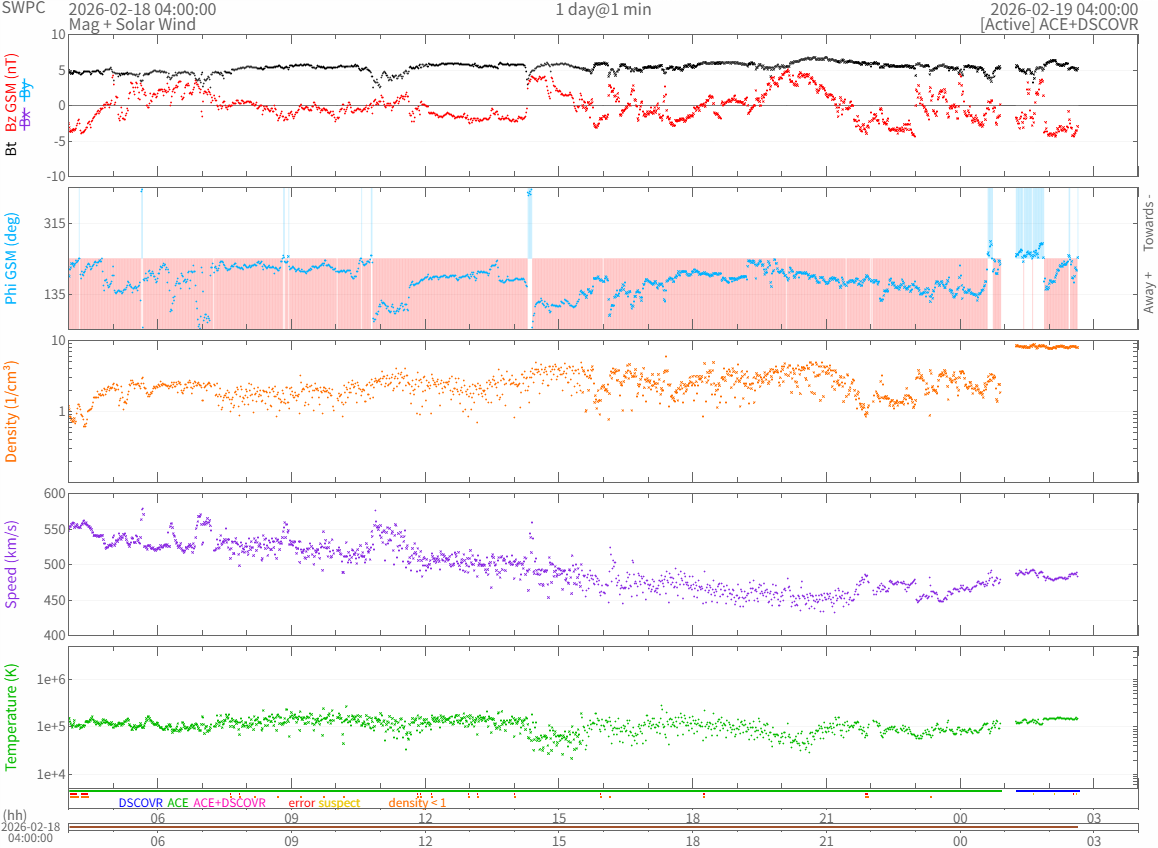Click the Density (1/cm³) axis label
This screenshot has width=1158, height=848.
pos(12,411)
